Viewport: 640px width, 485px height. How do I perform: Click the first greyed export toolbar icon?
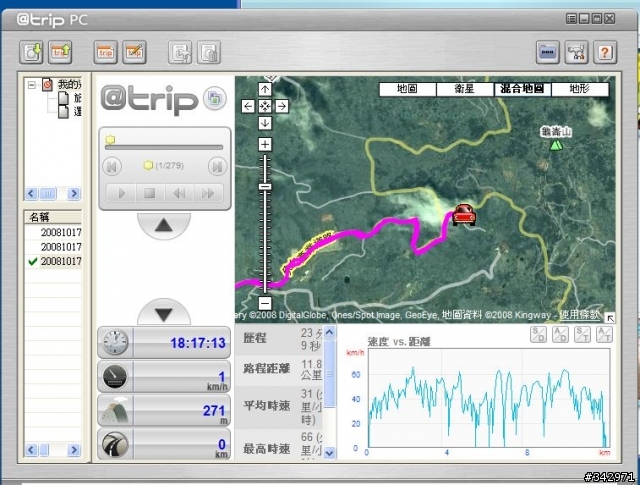click(x=180, y=52)
